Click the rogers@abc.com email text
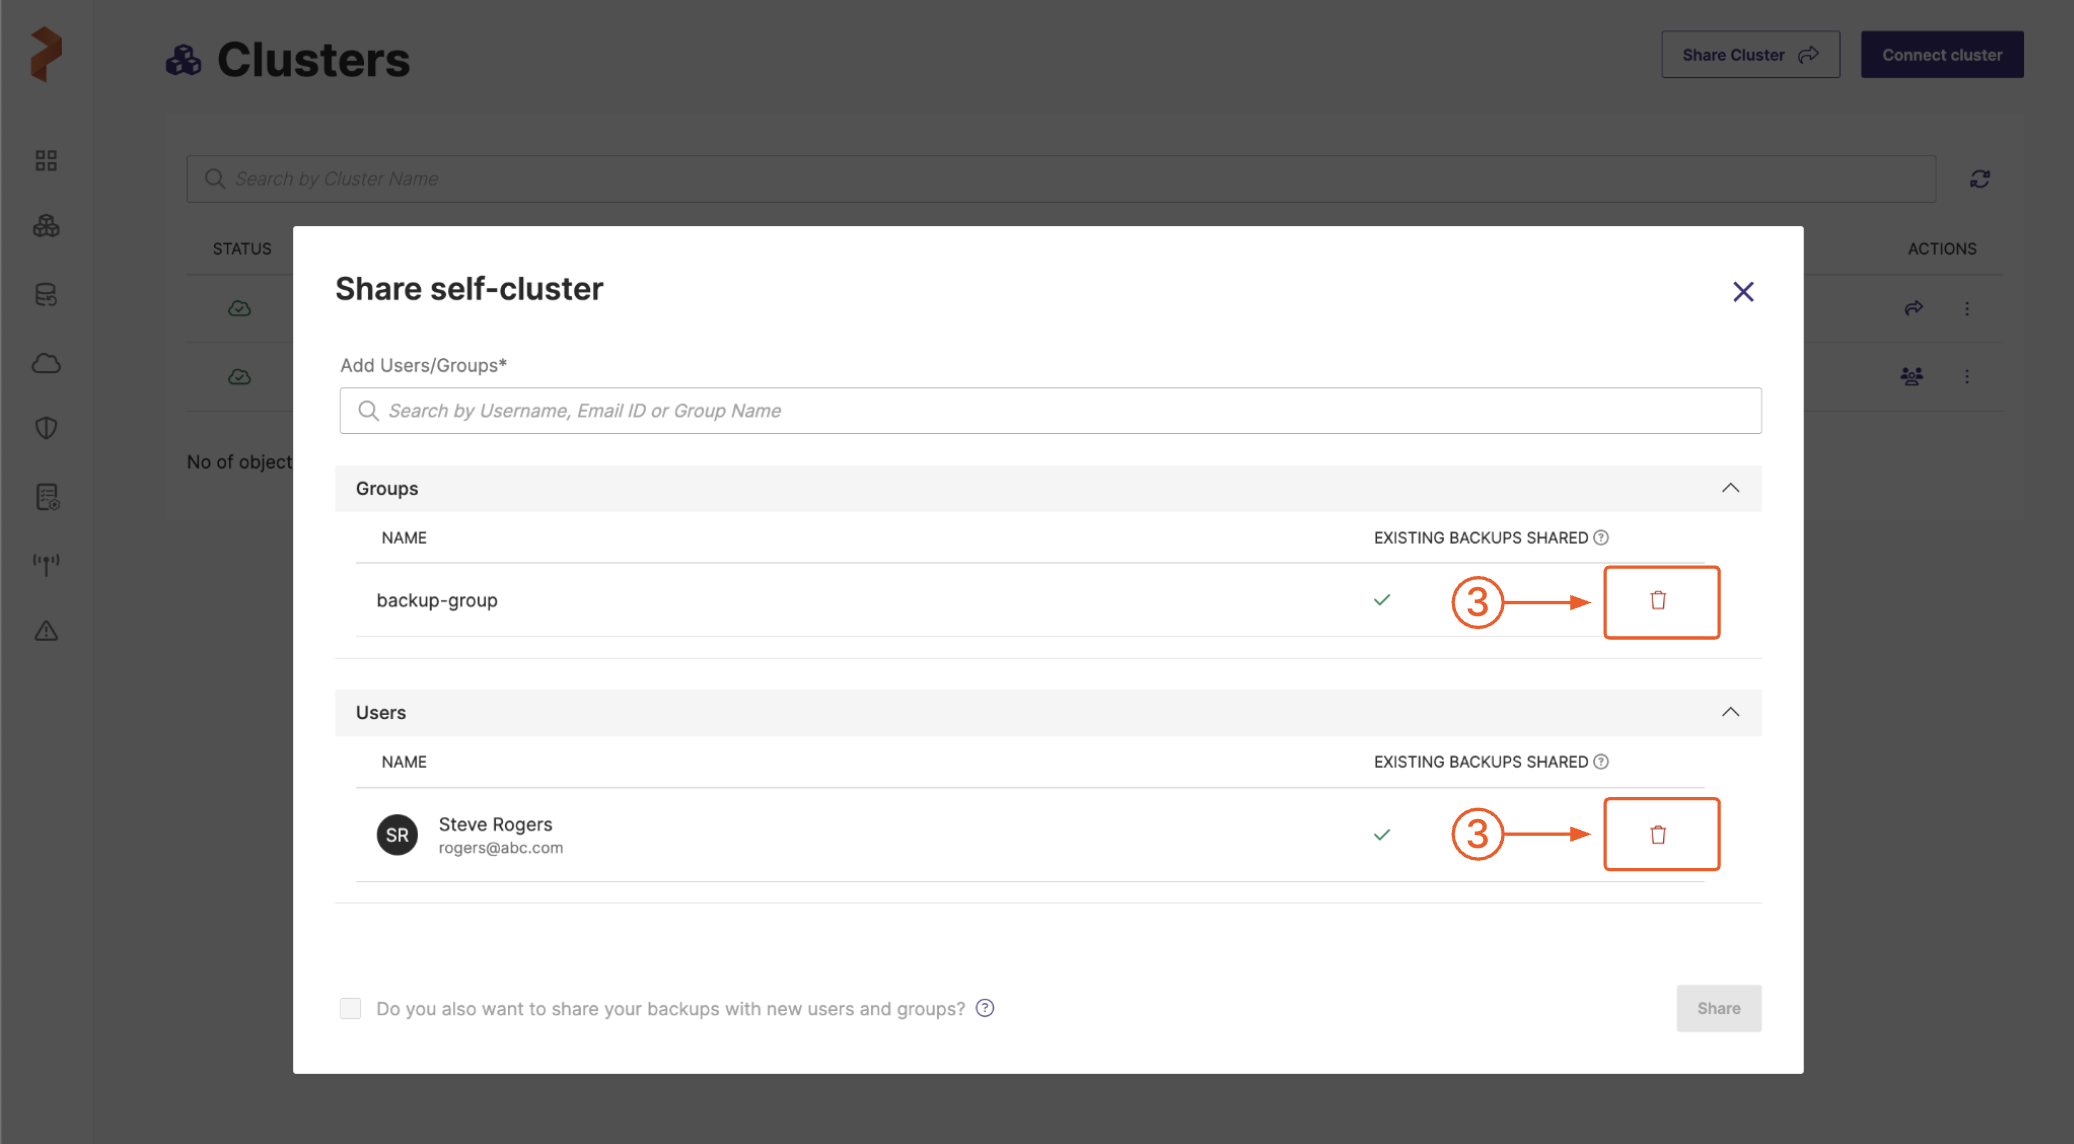Screen dimensions: 2074x1144 point(501,848)
